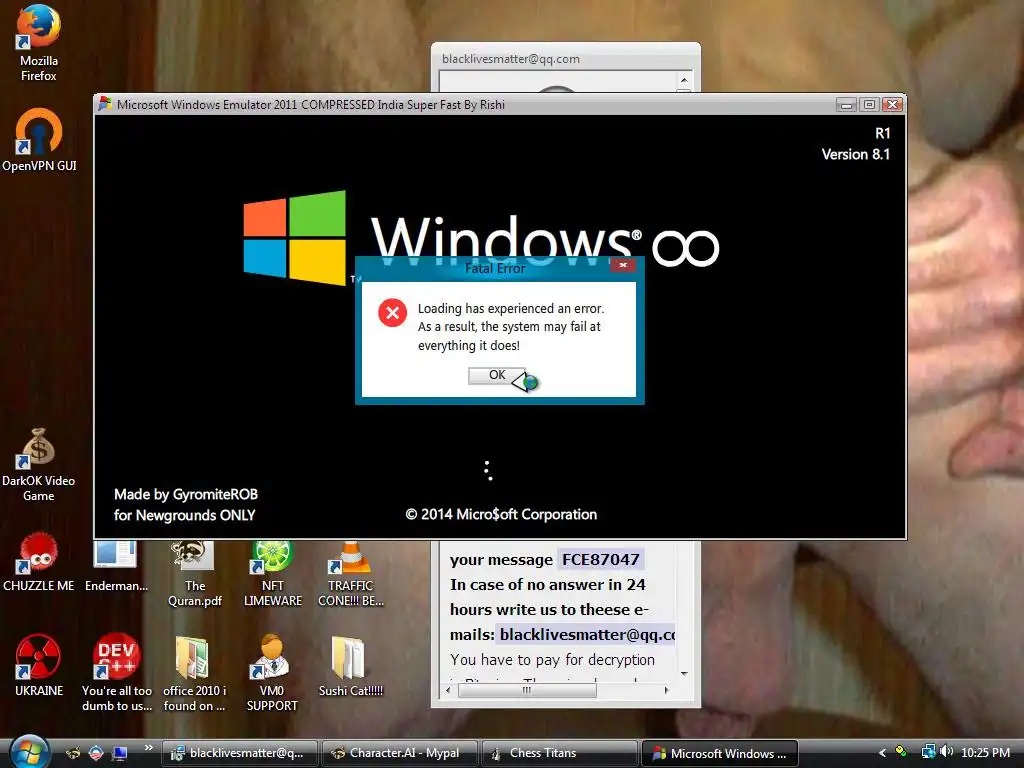Select the Enderman desktop file icon
This screenshot has height=768, width=1024.
[x=116, y=566]
